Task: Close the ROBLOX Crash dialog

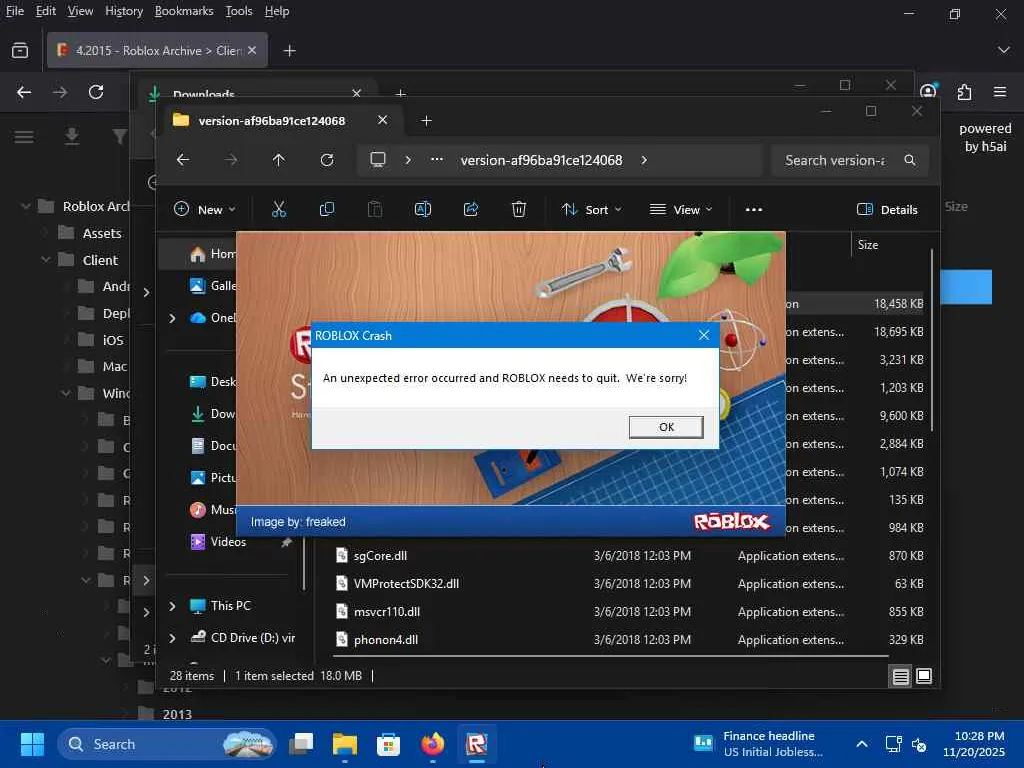Action: (703, 336)
